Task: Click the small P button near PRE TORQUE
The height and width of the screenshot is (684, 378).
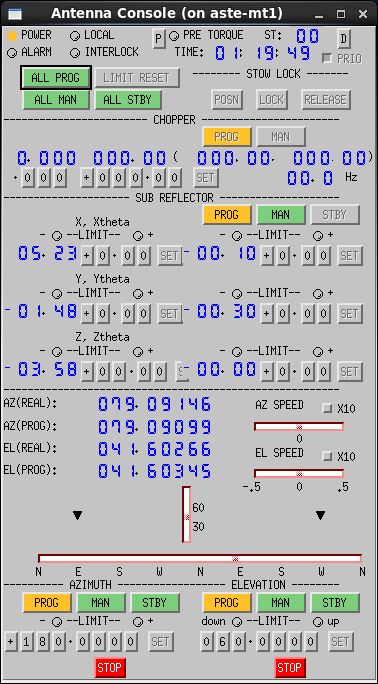Action: click(158, 39)
